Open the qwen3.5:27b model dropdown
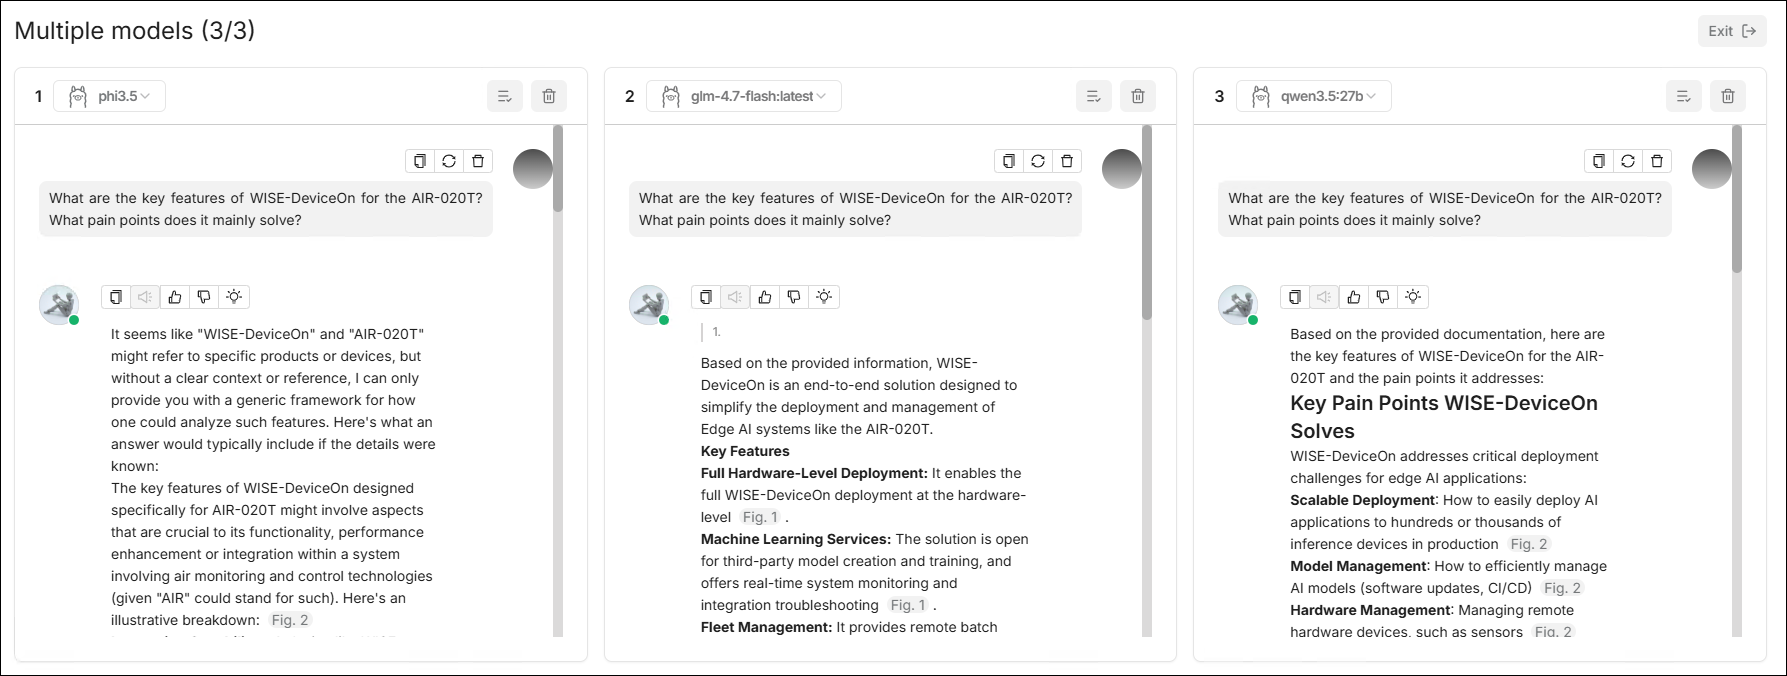Screen dimensions: 1787x676 [1314, 96]
